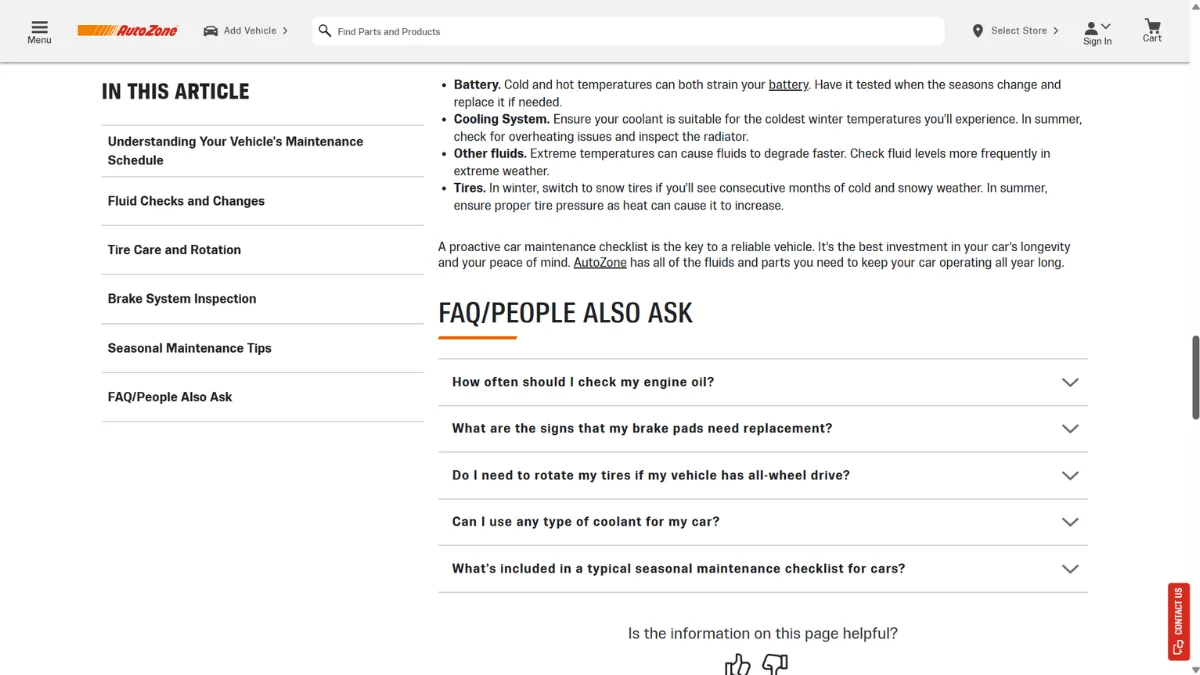The height and width of the screenshot is (675, 1200).
Task: Expand the seasonal maintenance checklist question
Action: point(762,568)
